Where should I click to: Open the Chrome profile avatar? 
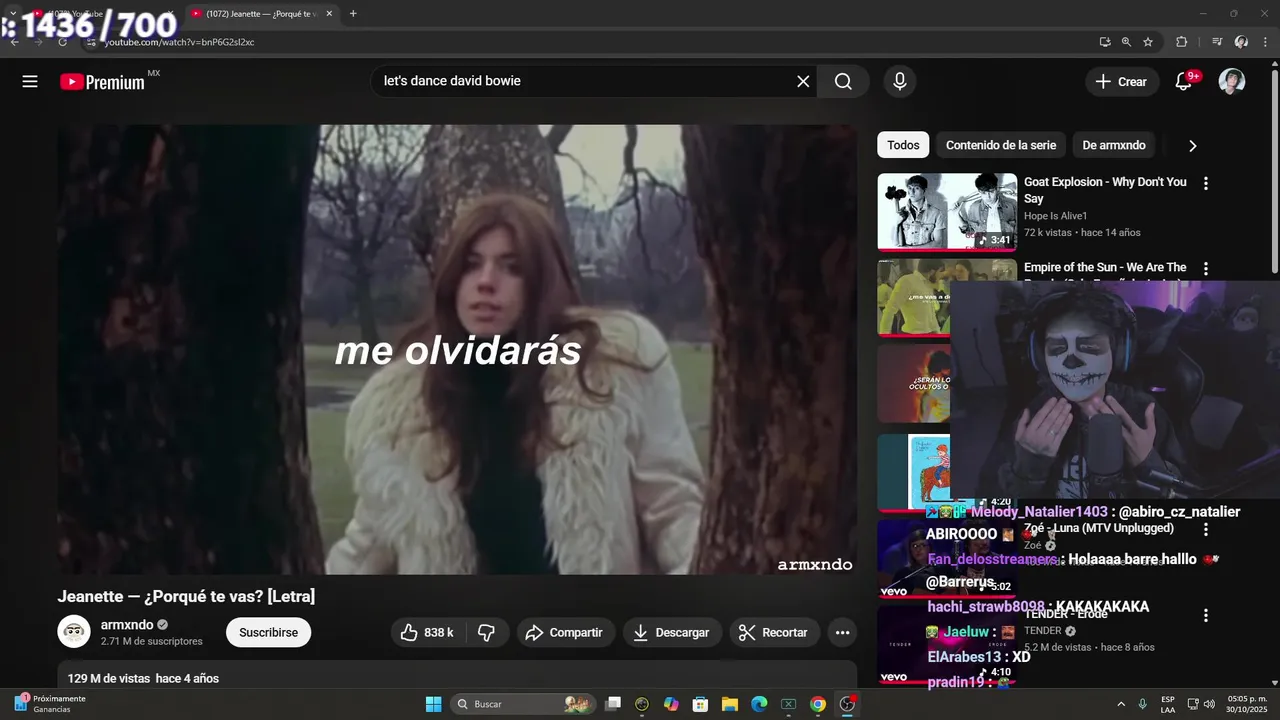[x=1241, y=42]
